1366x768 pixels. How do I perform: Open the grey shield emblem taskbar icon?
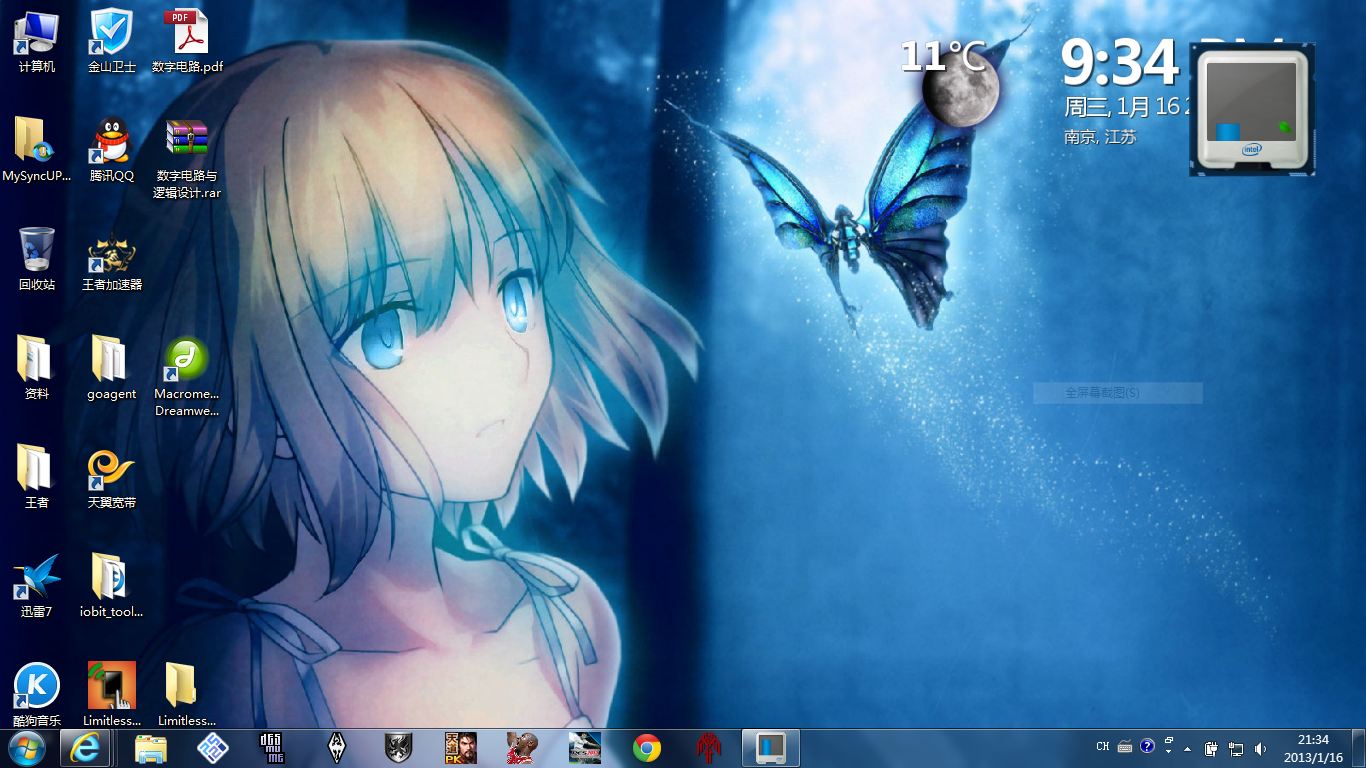click(x=398, y=748)
